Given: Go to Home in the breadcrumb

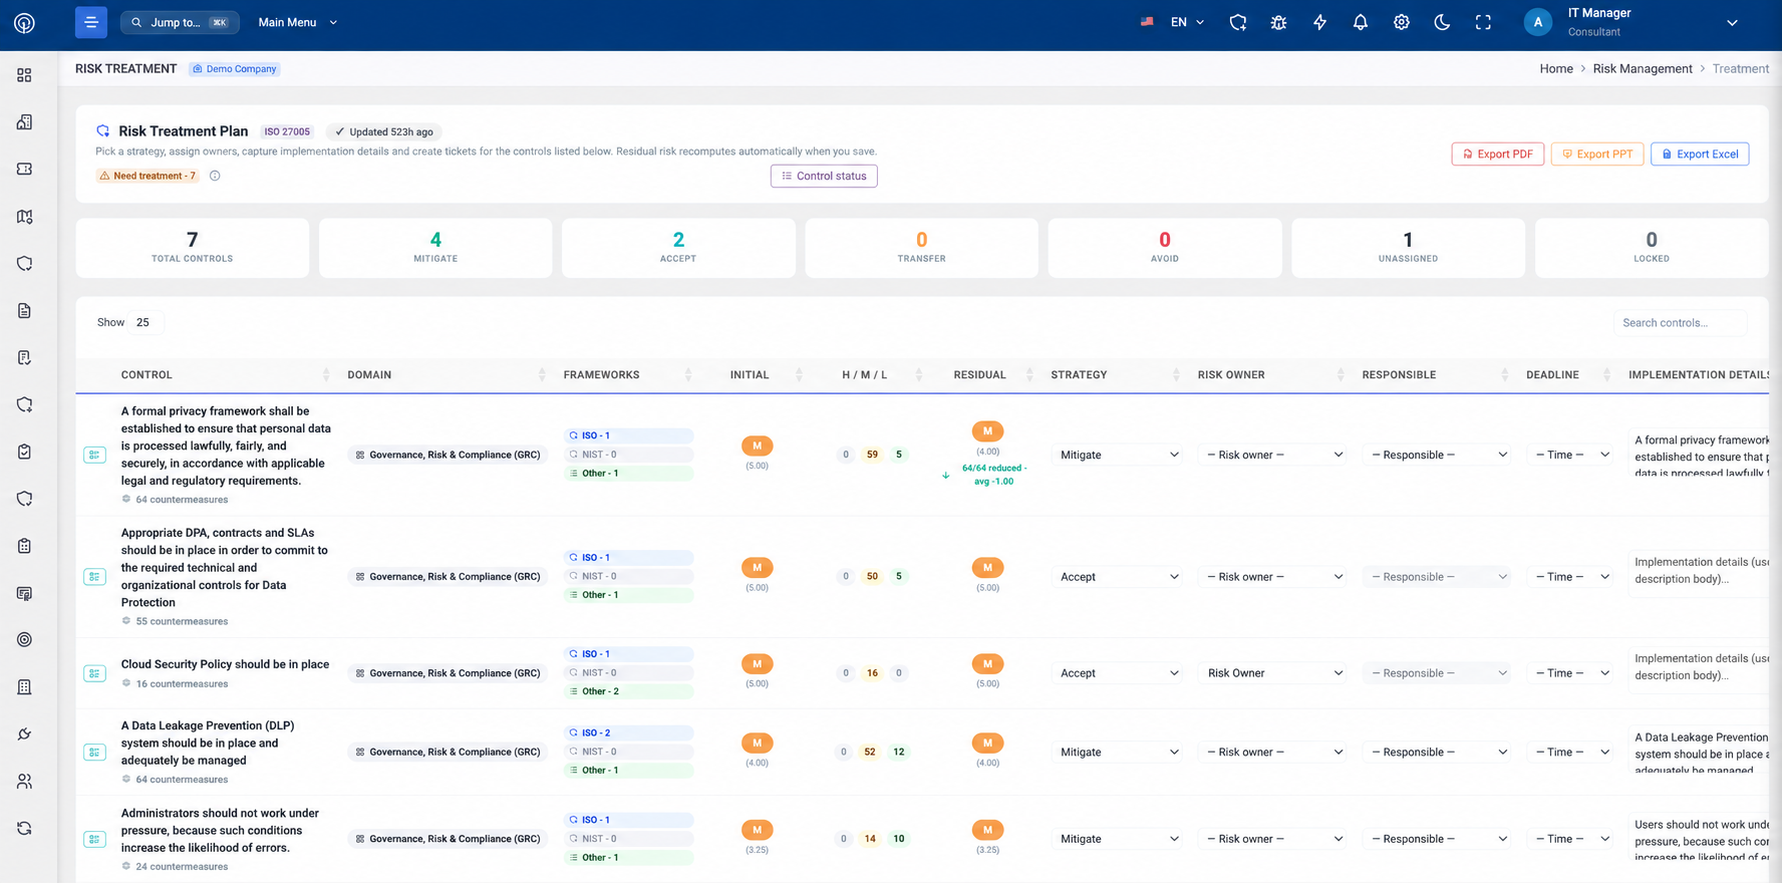Looking at the screenshot, I should click(x=1556, y=69).
